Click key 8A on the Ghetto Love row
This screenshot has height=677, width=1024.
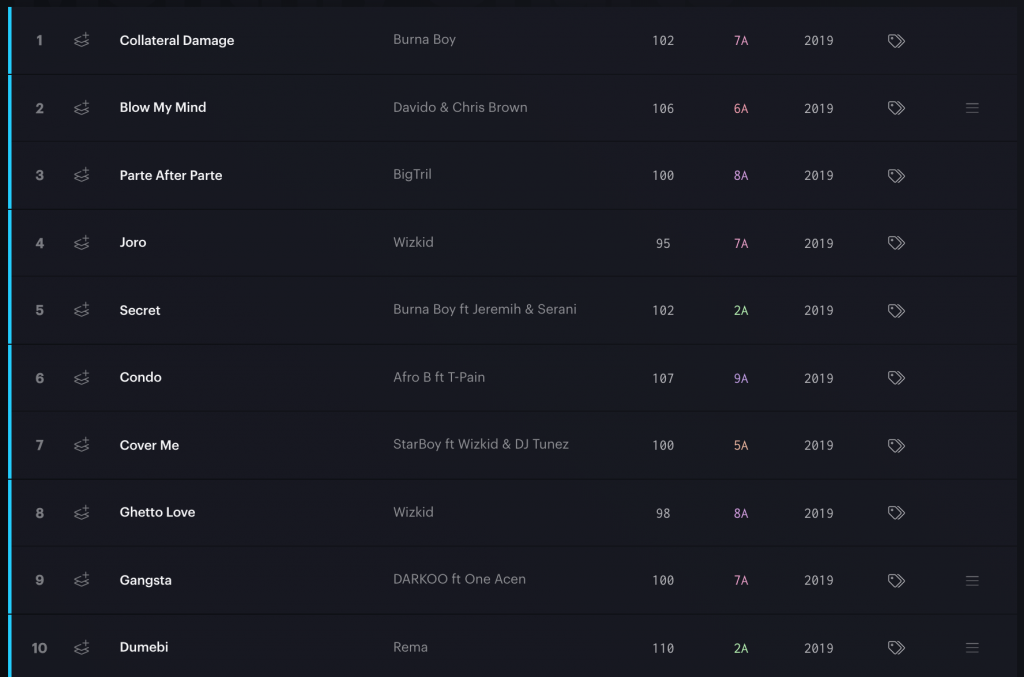(x=741, y=514)
